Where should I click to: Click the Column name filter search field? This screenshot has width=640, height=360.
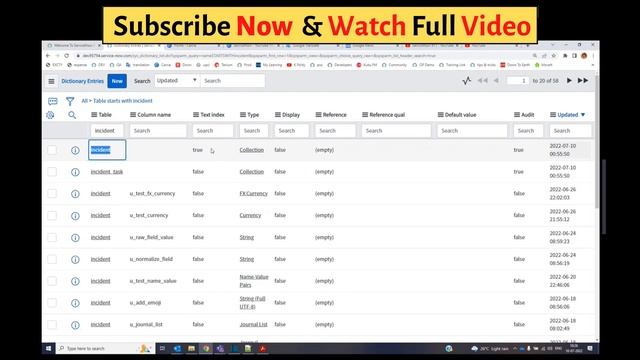158,131
